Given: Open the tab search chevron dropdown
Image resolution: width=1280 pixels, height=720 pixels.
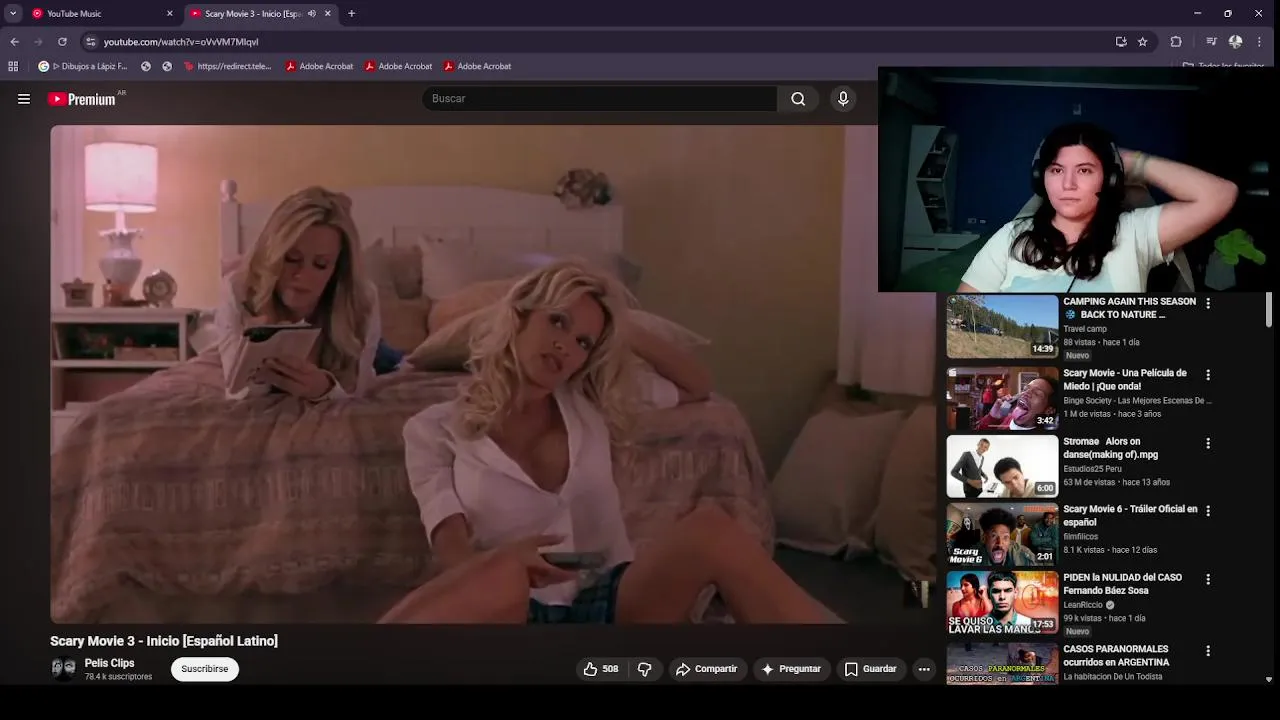Looking at the screenshot, I should tap(13, 14).
